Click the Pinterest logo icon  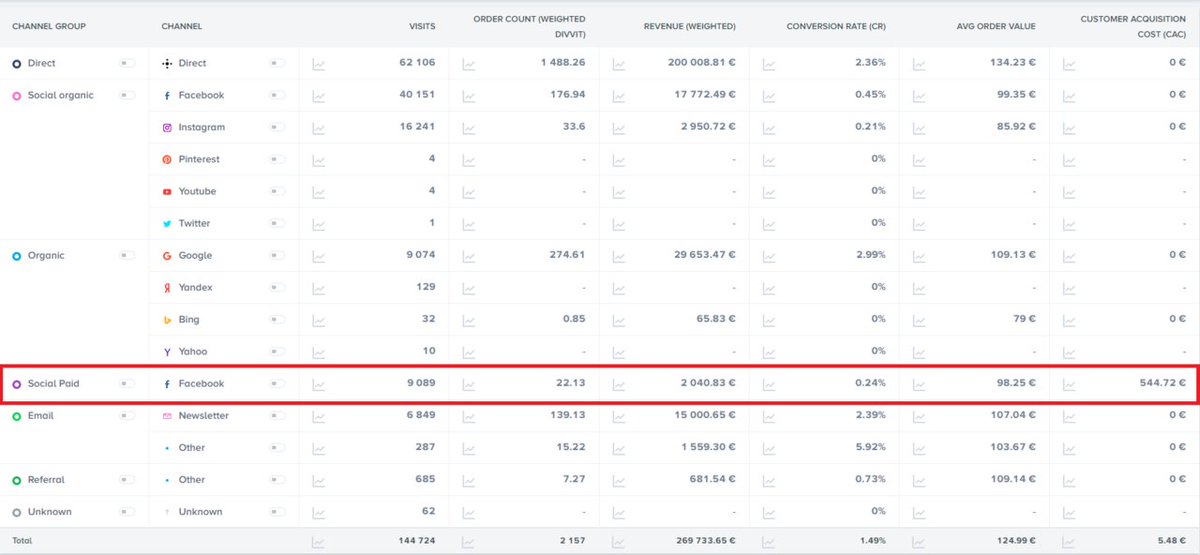167,160
